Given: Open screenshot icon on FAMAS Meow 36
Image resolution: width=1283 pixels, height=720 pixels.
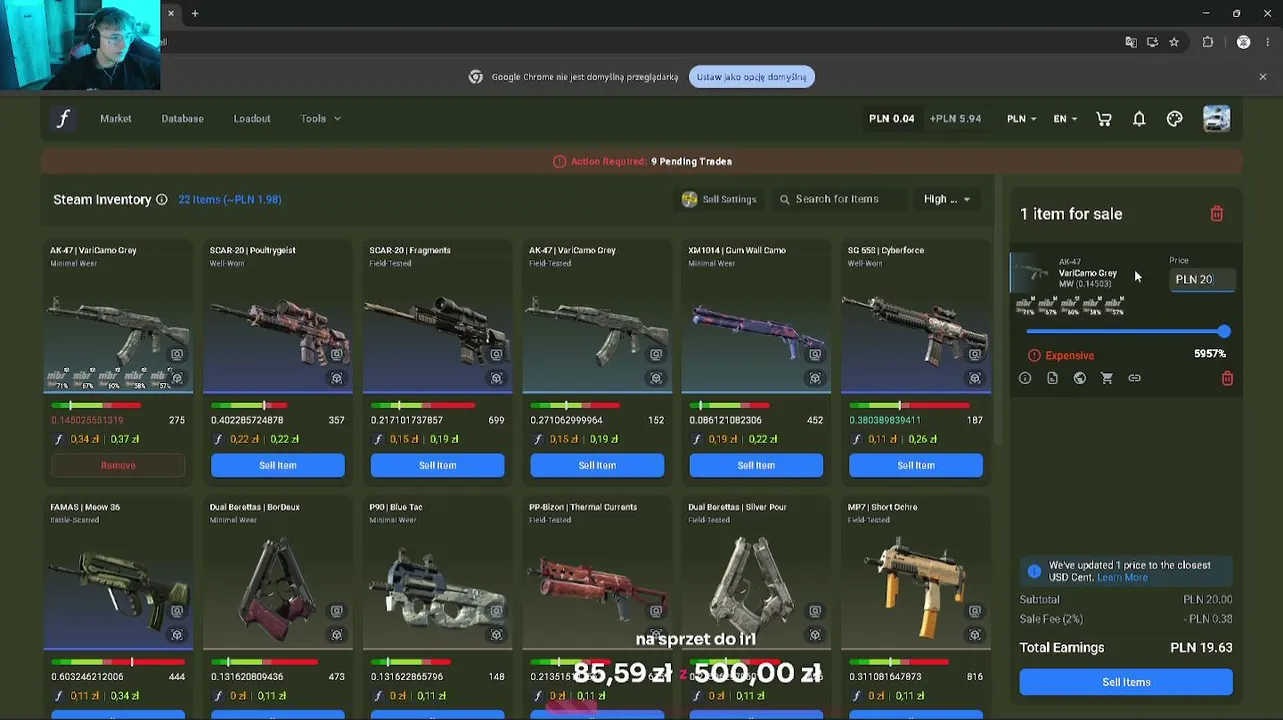Looking at the screenshot, I should click(x=177, y=611).
